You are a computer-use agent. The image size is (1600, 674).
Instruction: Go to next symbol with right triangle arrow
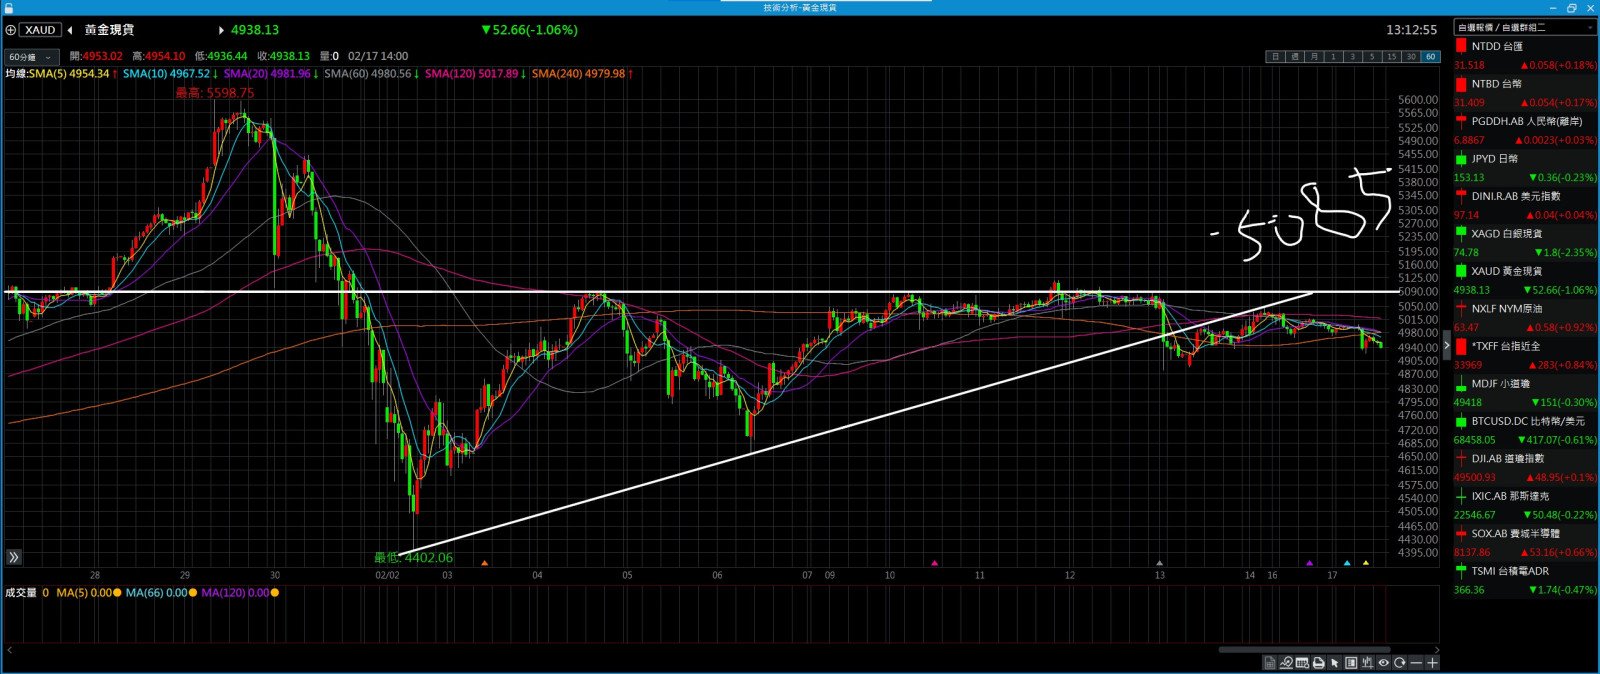(x=221, y=30)
